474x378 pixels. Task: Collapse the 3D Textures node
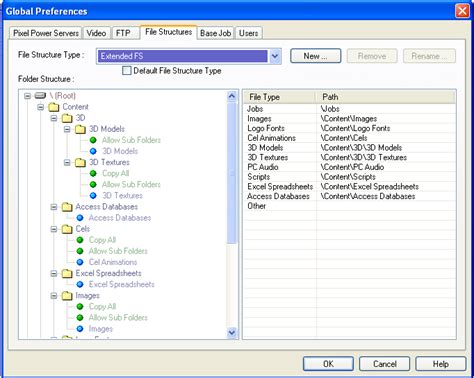coord(67,162)
